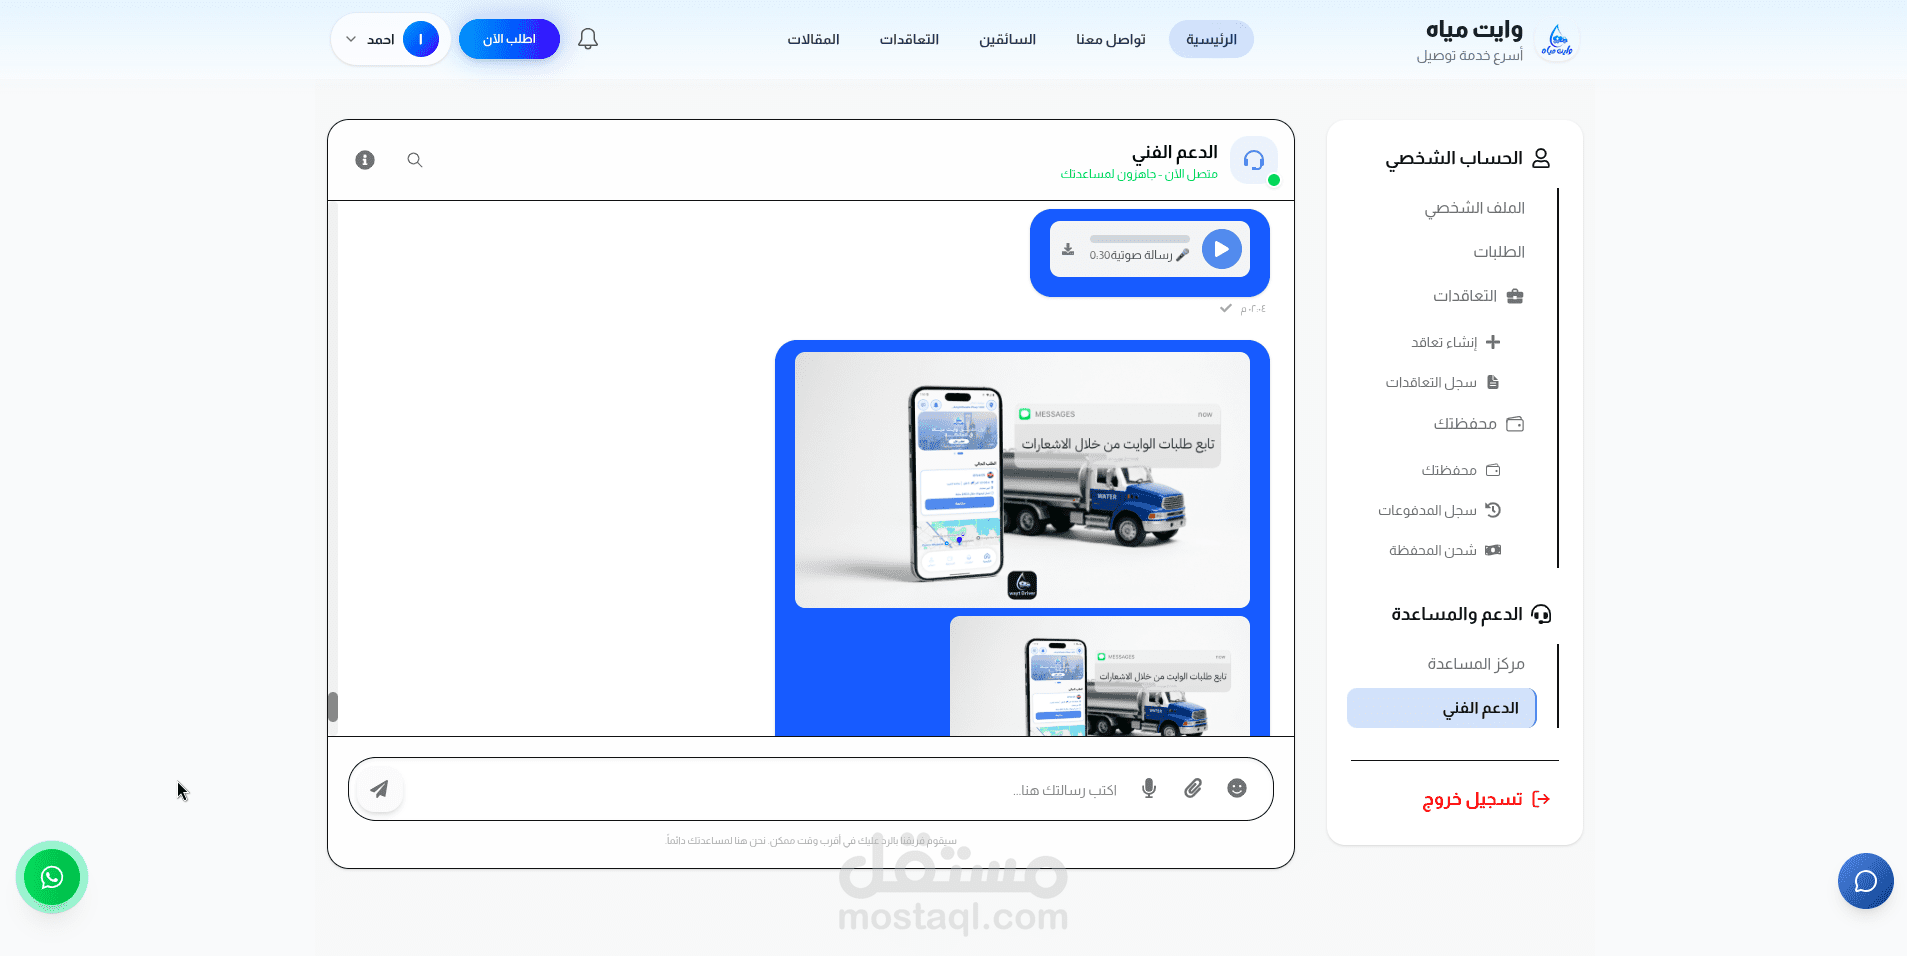Click the chat scrollbar handle
This screenshot has height=956, width=1907.
pos(333,707)
